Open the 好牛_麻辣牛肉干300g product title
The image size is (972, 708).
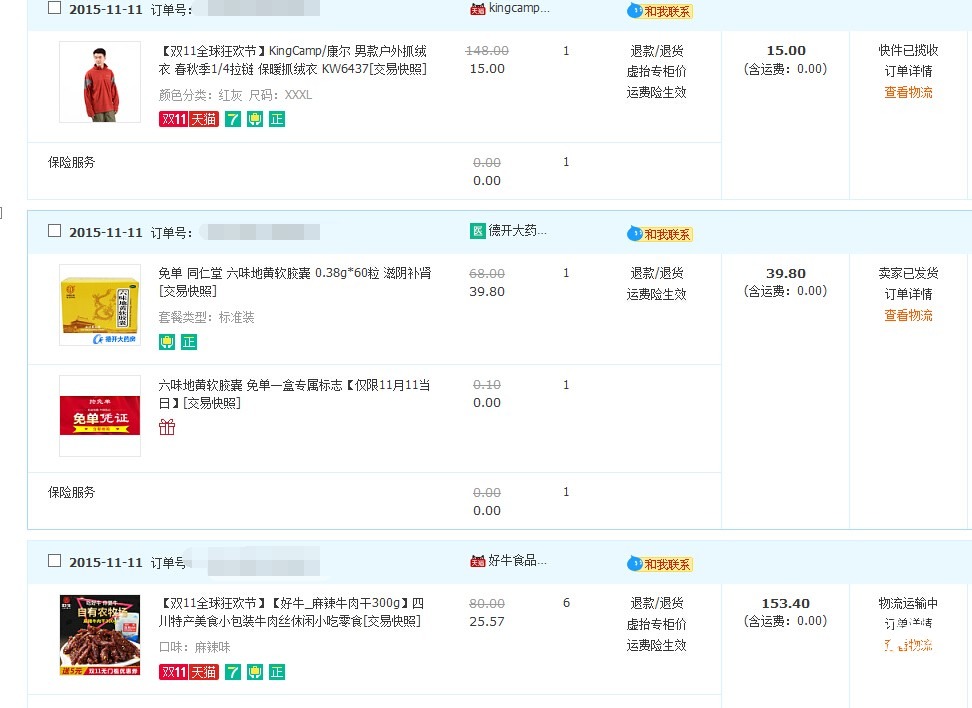[x=291, y=612]
